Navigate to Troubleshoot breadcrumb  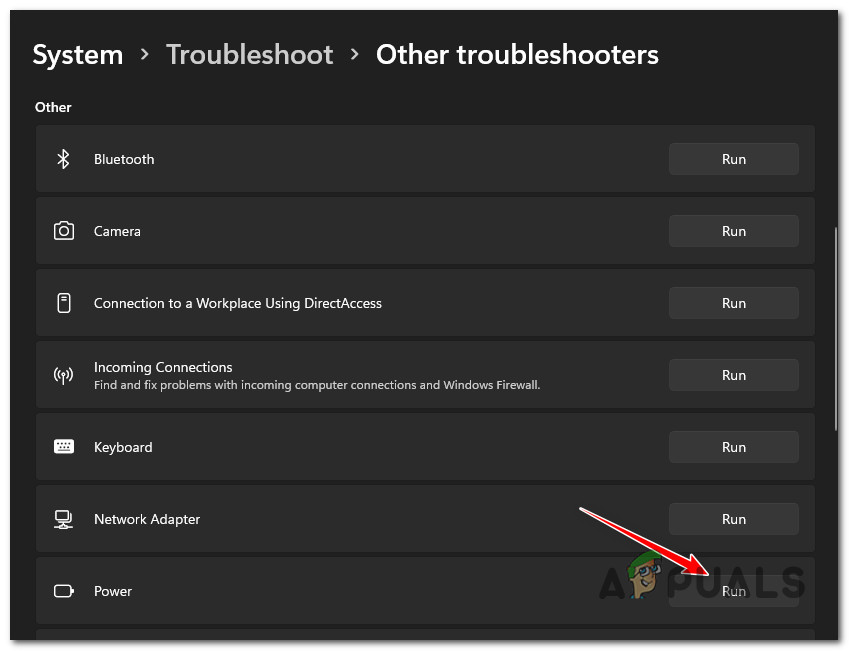coord(250,55)
